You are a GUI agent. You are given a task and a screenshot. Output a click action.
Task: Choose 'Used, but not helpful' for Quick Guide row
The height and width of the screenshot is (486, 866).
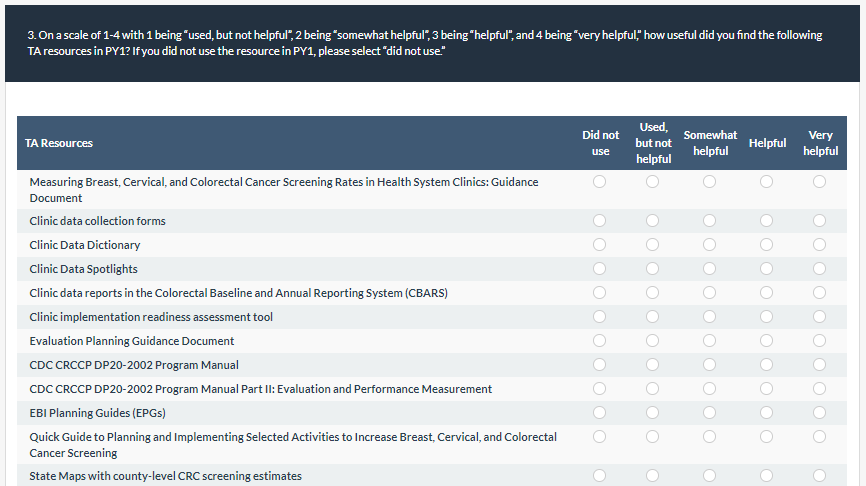pos(653,437)
